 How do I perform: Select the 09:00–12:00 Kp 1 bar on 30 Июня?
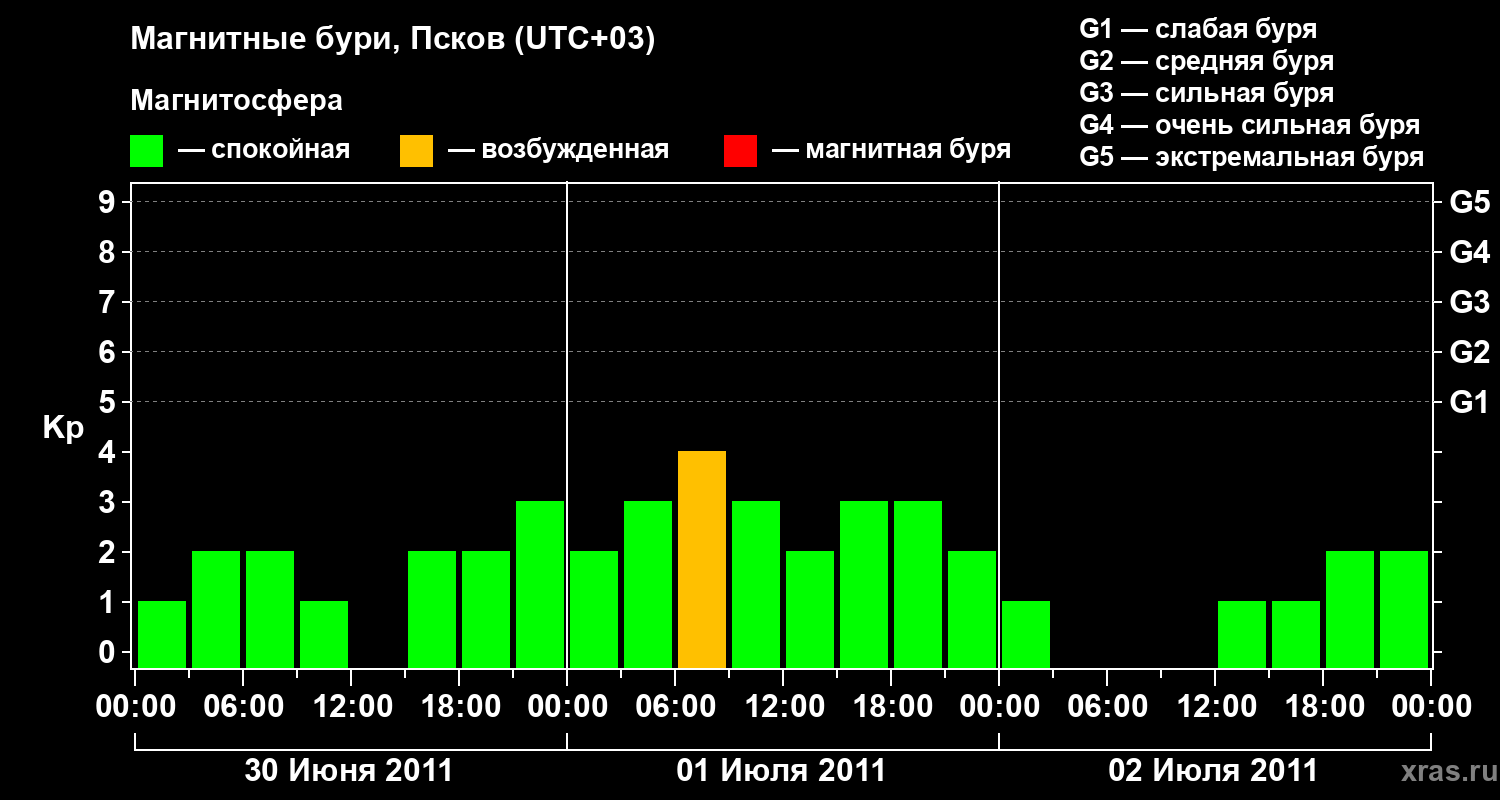[324, 634]
